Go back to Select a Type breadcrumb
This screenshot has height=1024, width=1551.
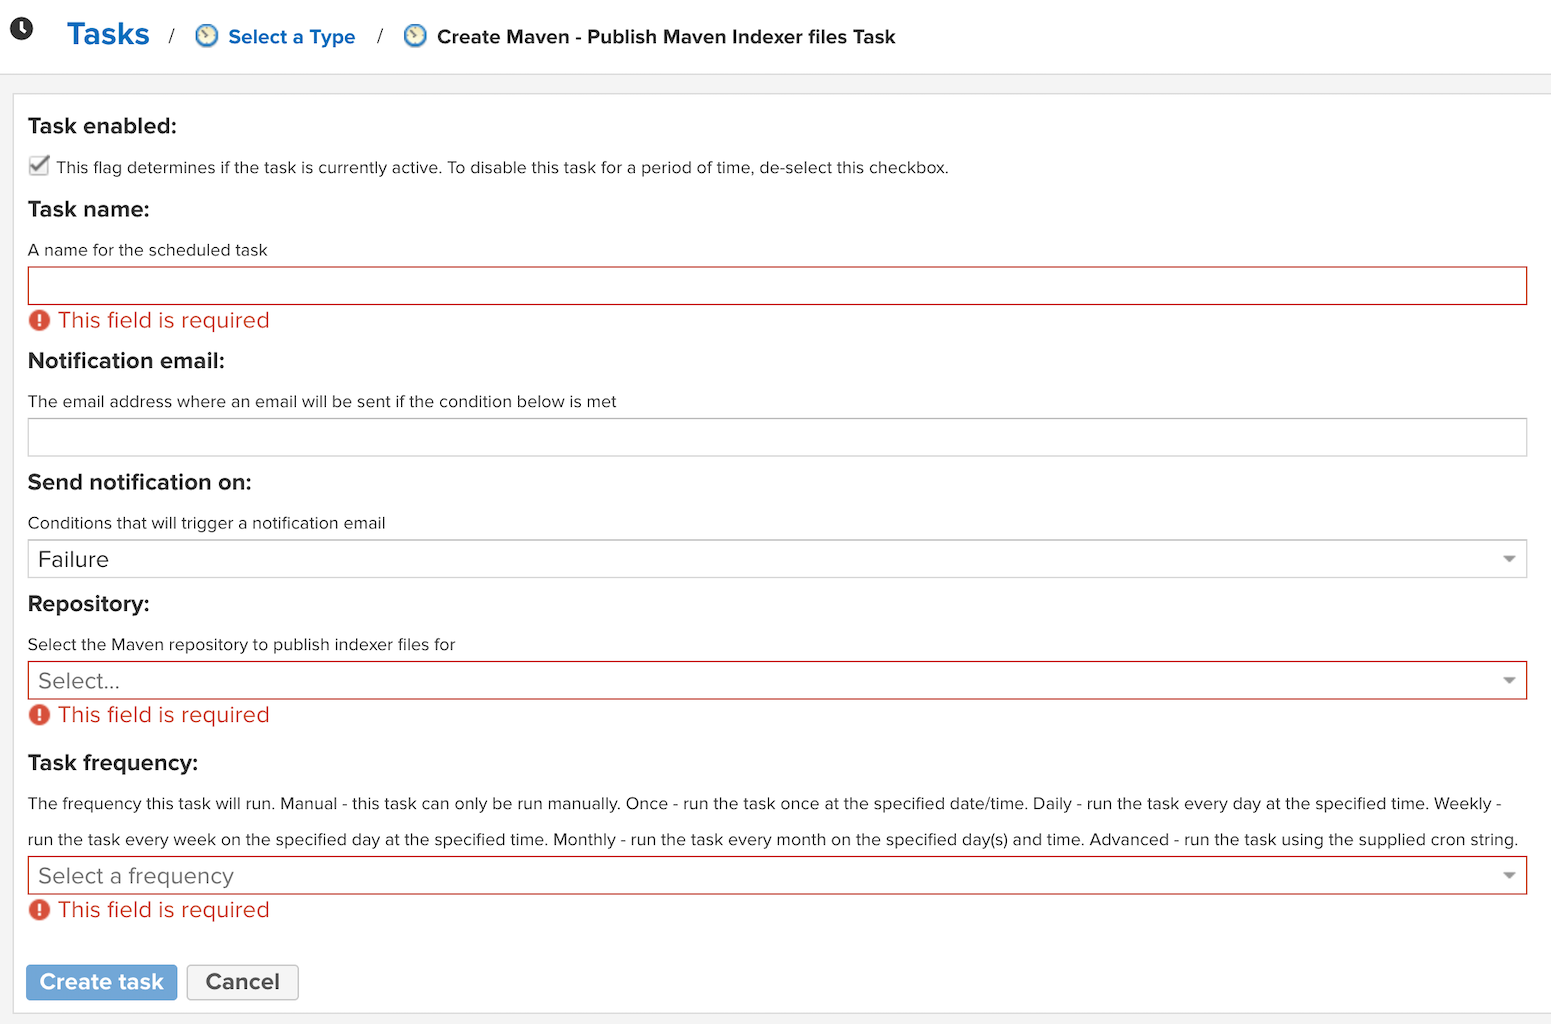click(x=291, y=37)
